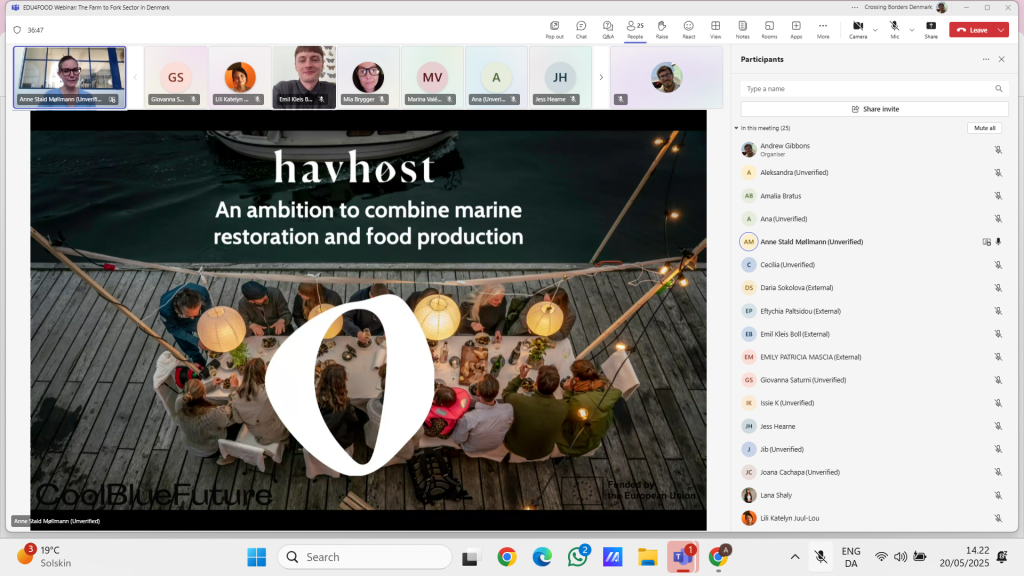Open the Windows Start menu
The width and height of the screenshot is (1024, 576).
tap(257, 557)
